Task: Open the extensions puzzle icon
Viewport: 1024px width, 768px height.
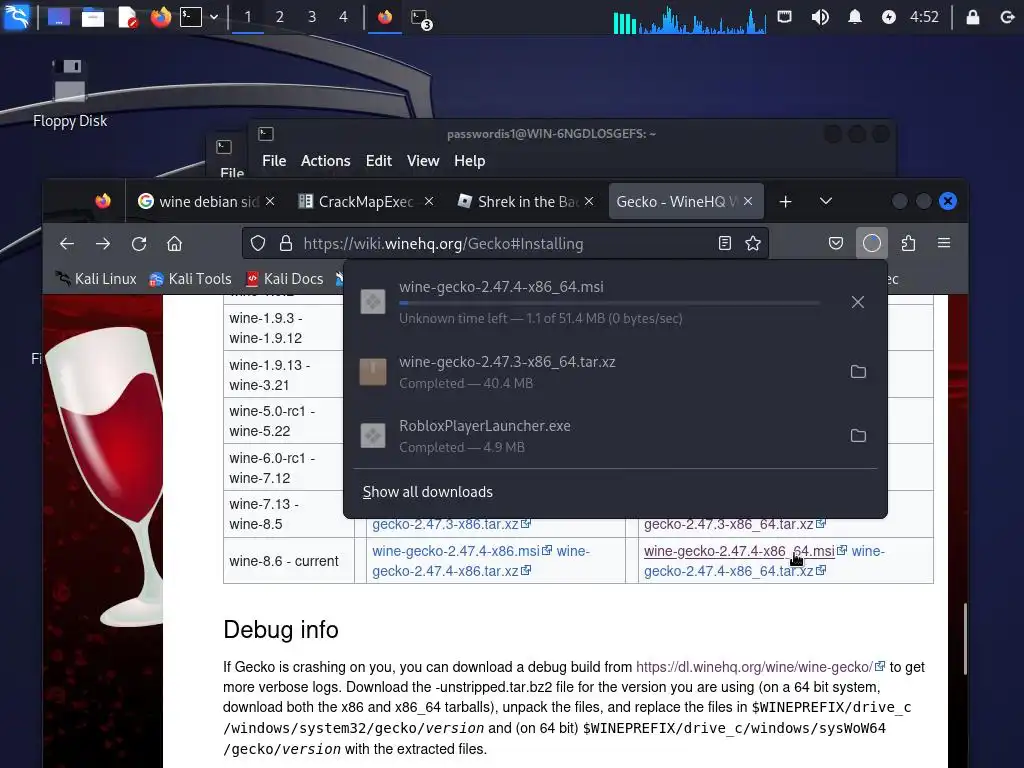Action: 908,244
